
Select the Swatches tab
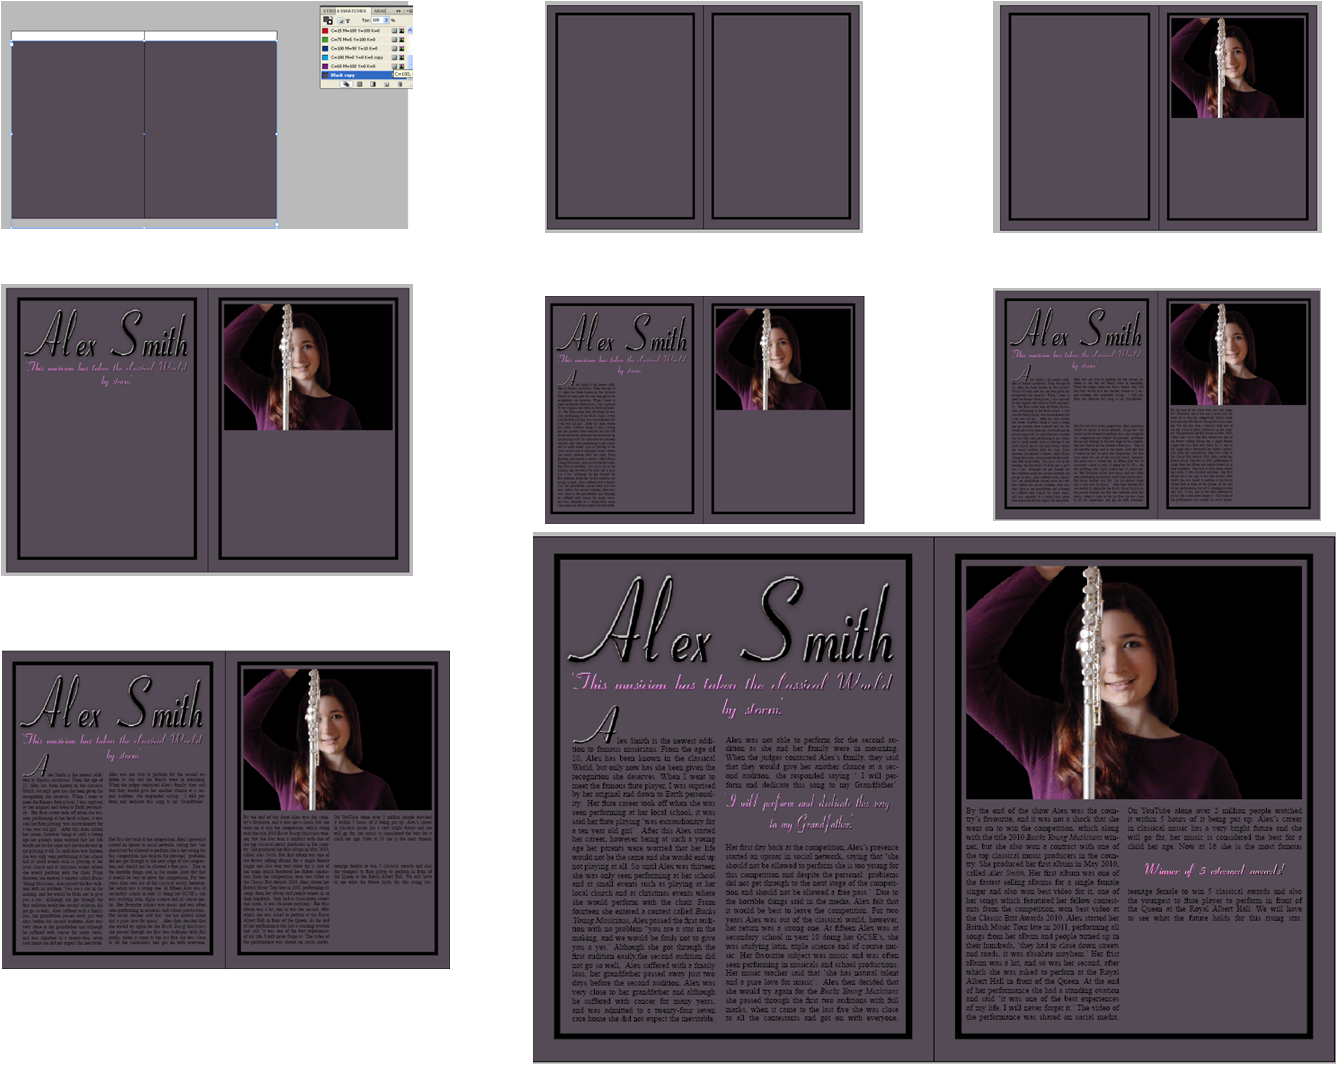click(353, 10)
